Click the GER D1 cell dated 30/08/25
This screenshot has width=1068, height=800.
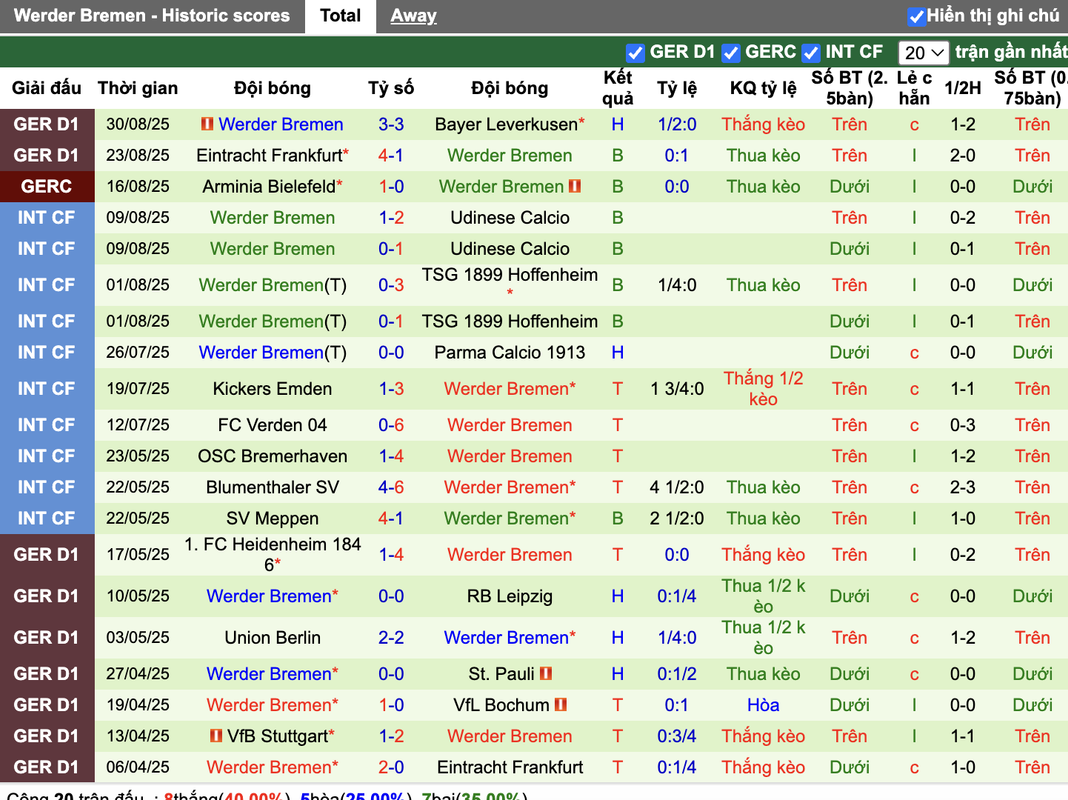pos(46,125)
